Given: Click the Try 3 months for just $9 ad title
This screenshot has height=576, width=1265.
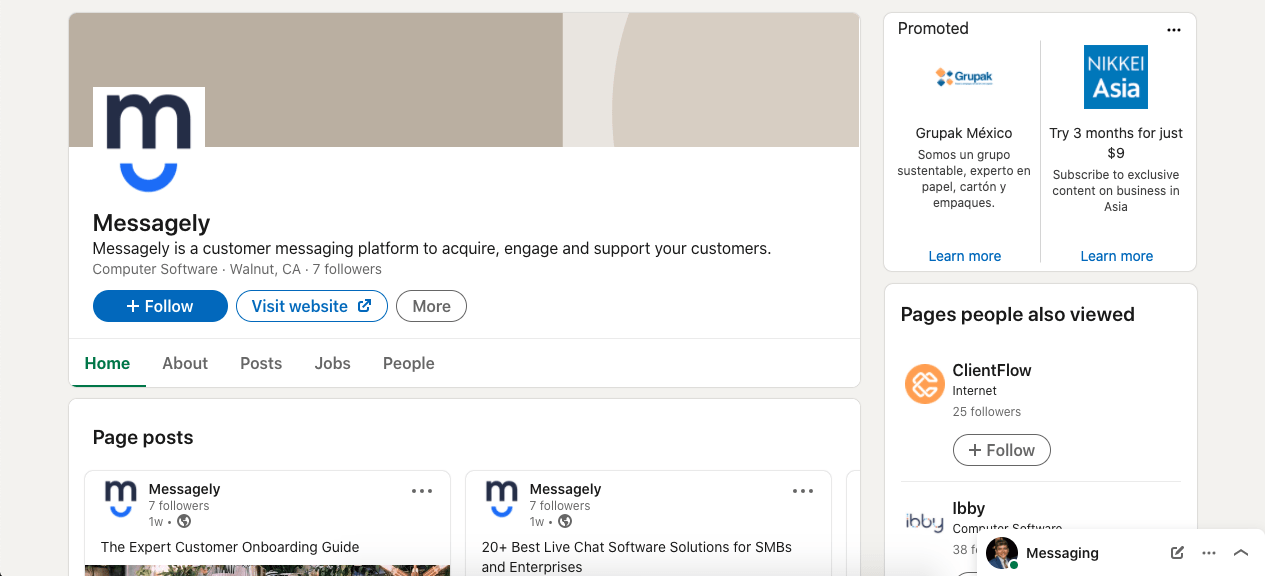Looking at the screenshot, I should click(x=1116, y=143).
